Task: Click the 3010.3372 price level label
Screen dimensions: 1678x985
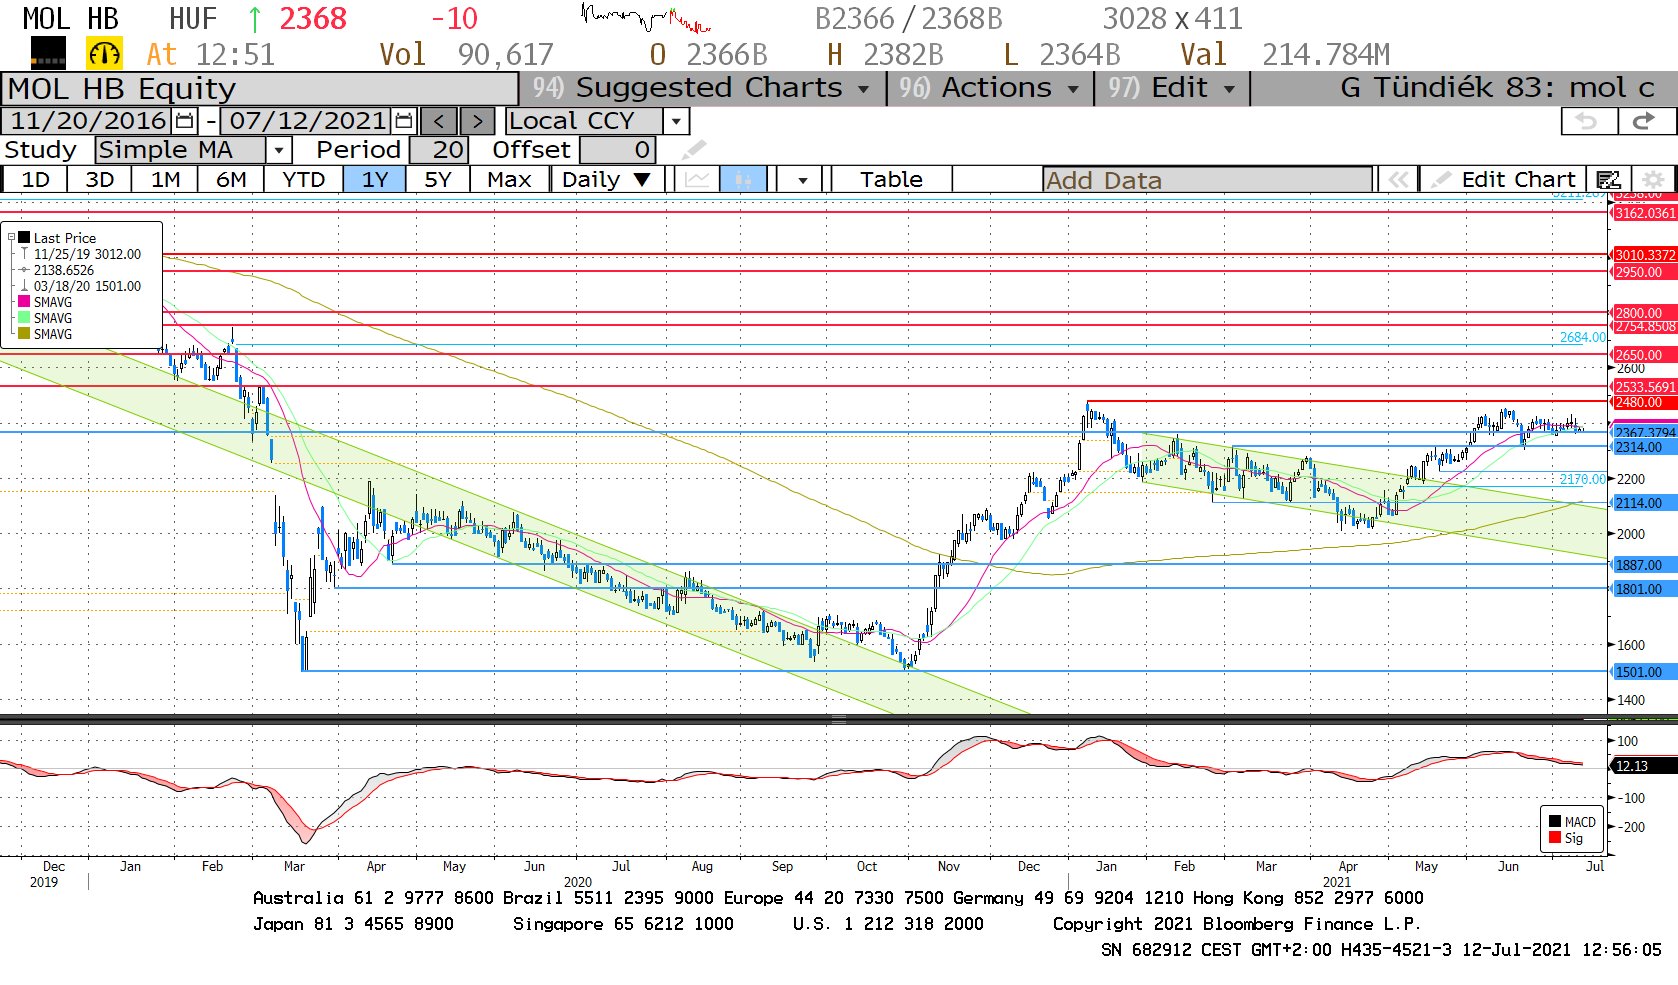Action: click(x=1645, y=255)
